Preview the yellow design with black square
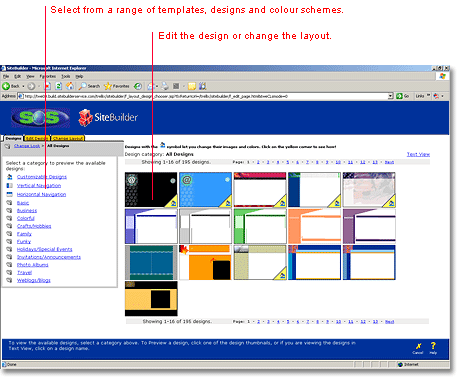 pos(151,299)
